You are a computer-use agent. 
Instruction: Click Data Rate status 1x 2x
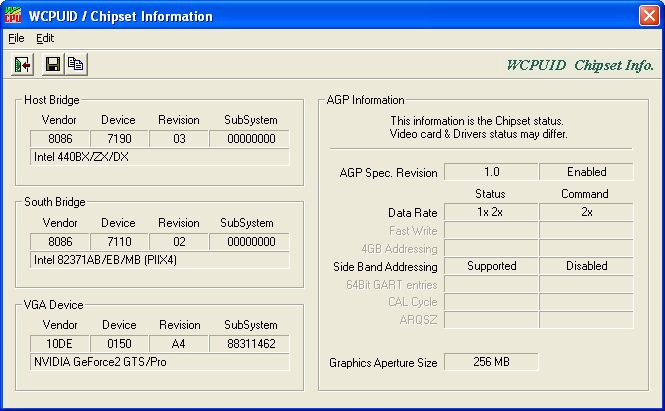point(491,212)
